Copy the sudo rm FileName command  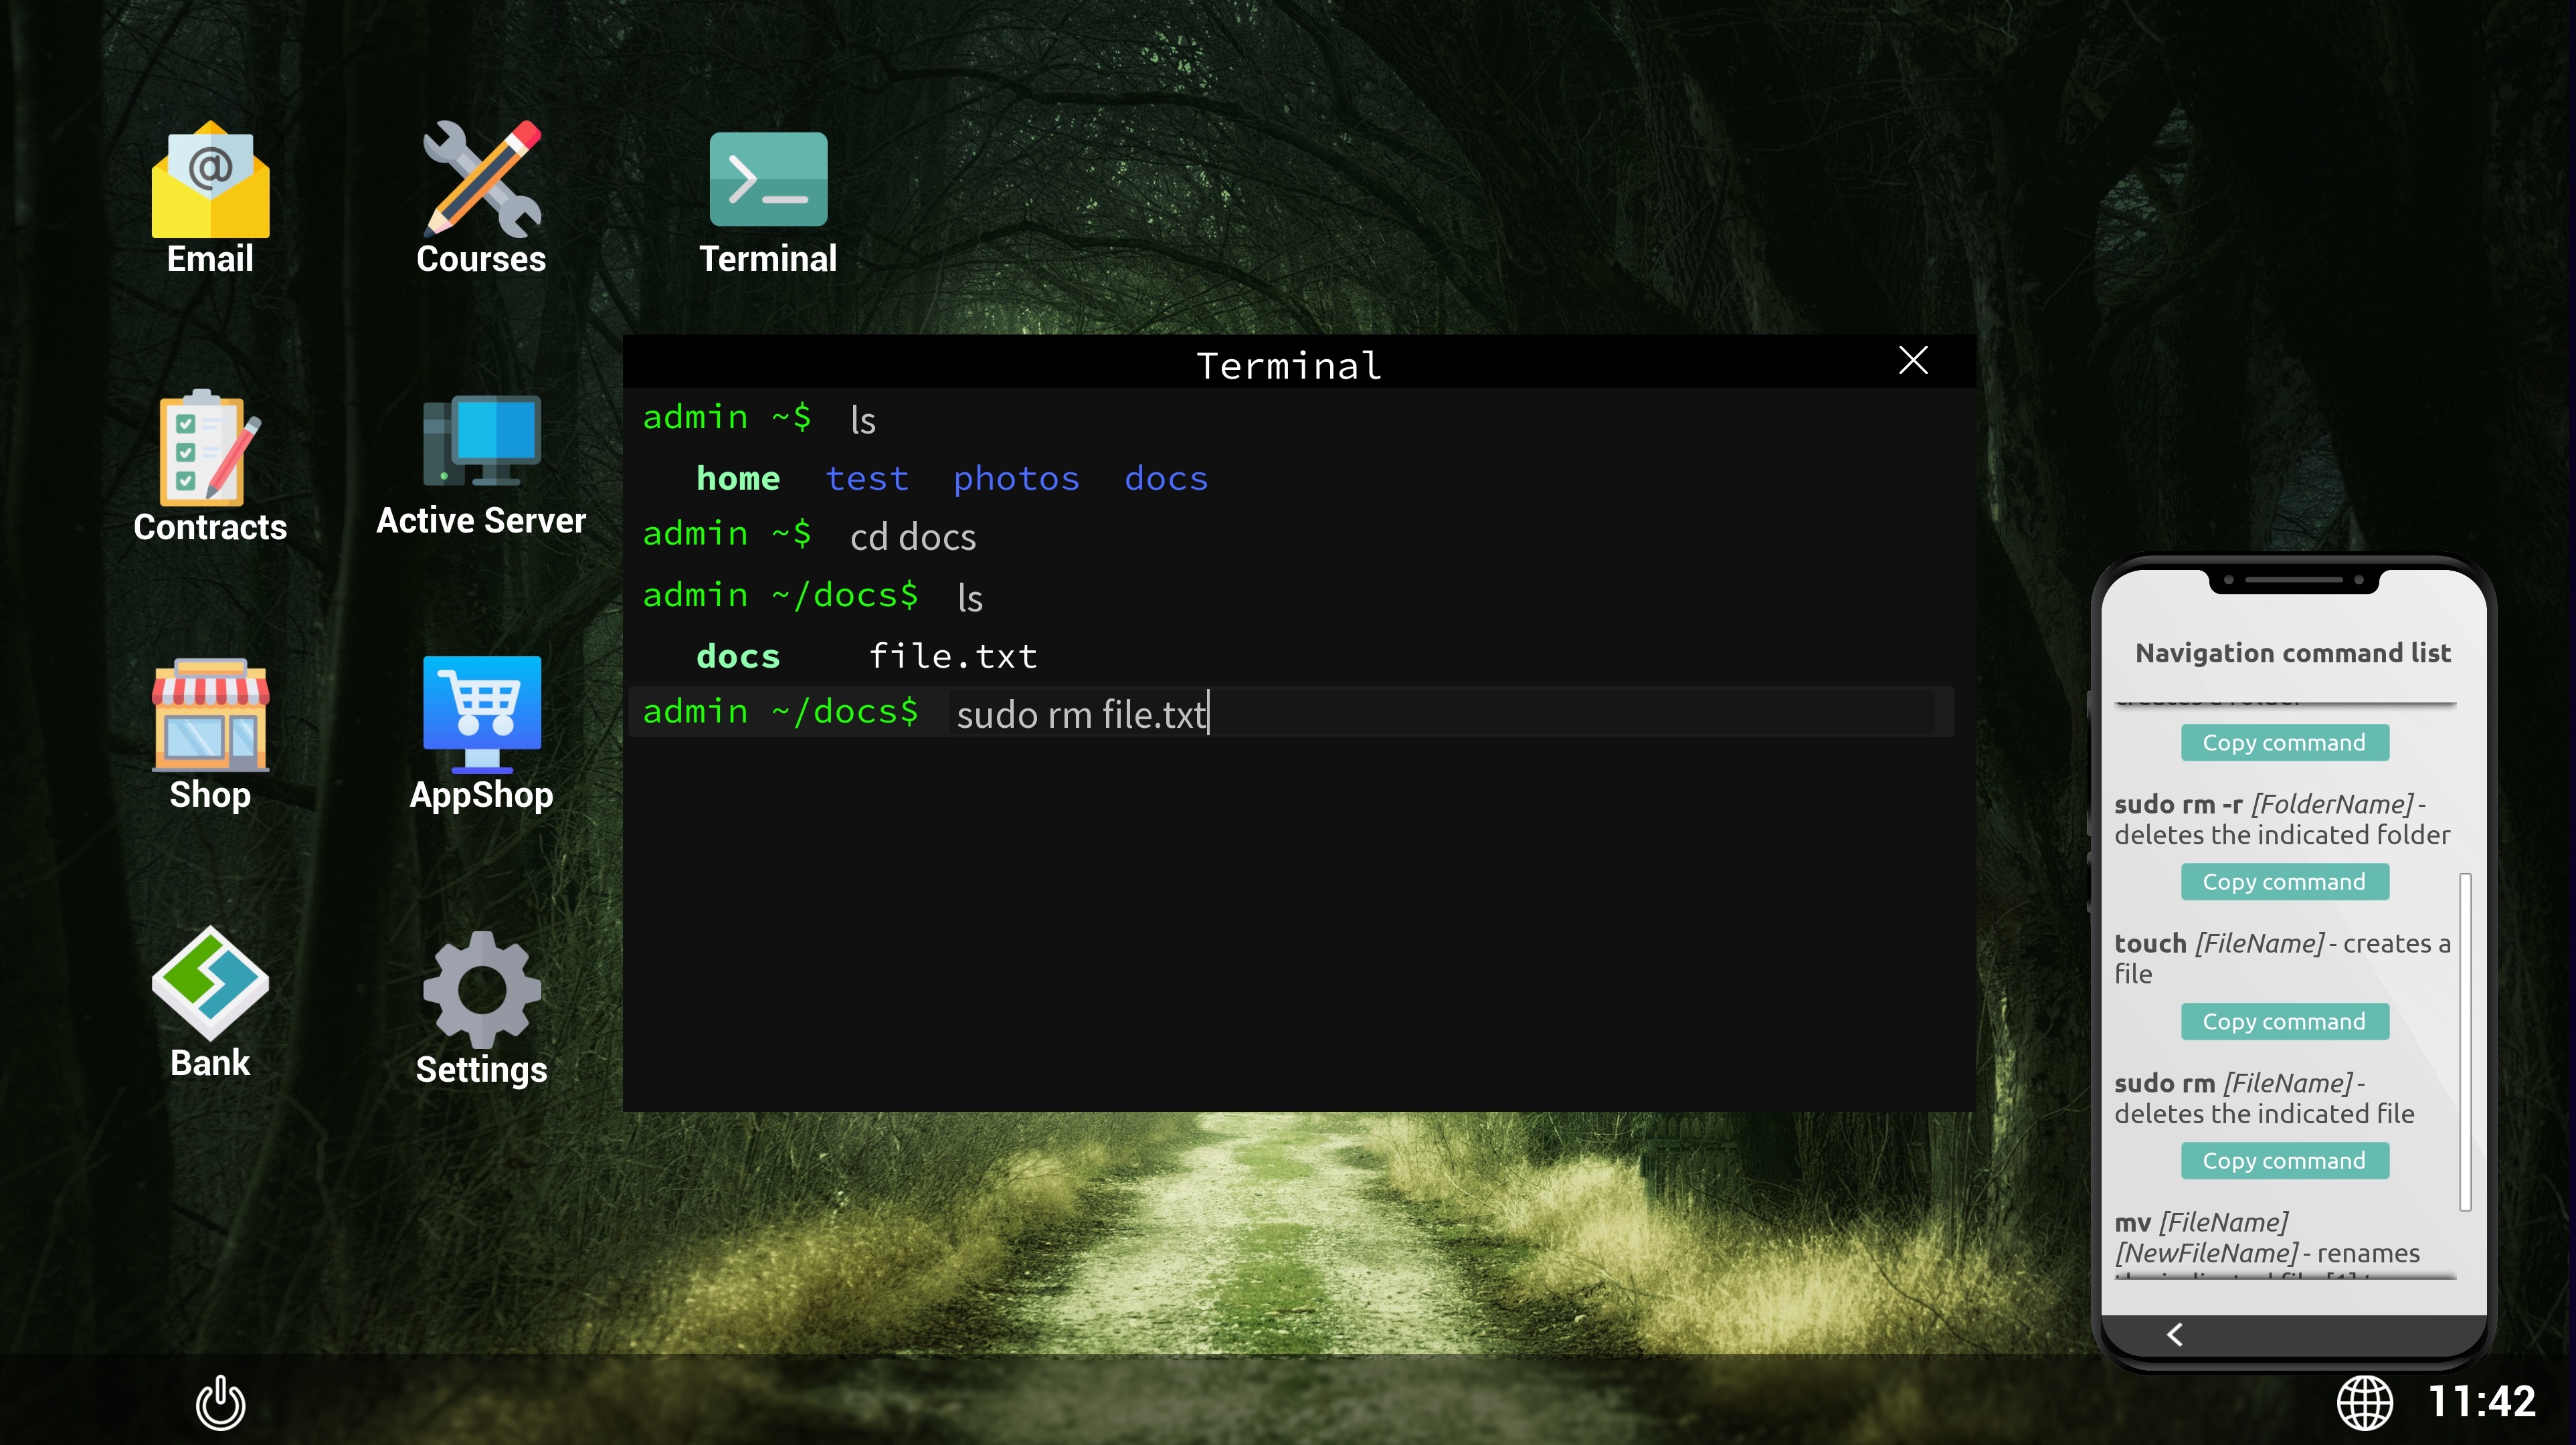2284,1161
